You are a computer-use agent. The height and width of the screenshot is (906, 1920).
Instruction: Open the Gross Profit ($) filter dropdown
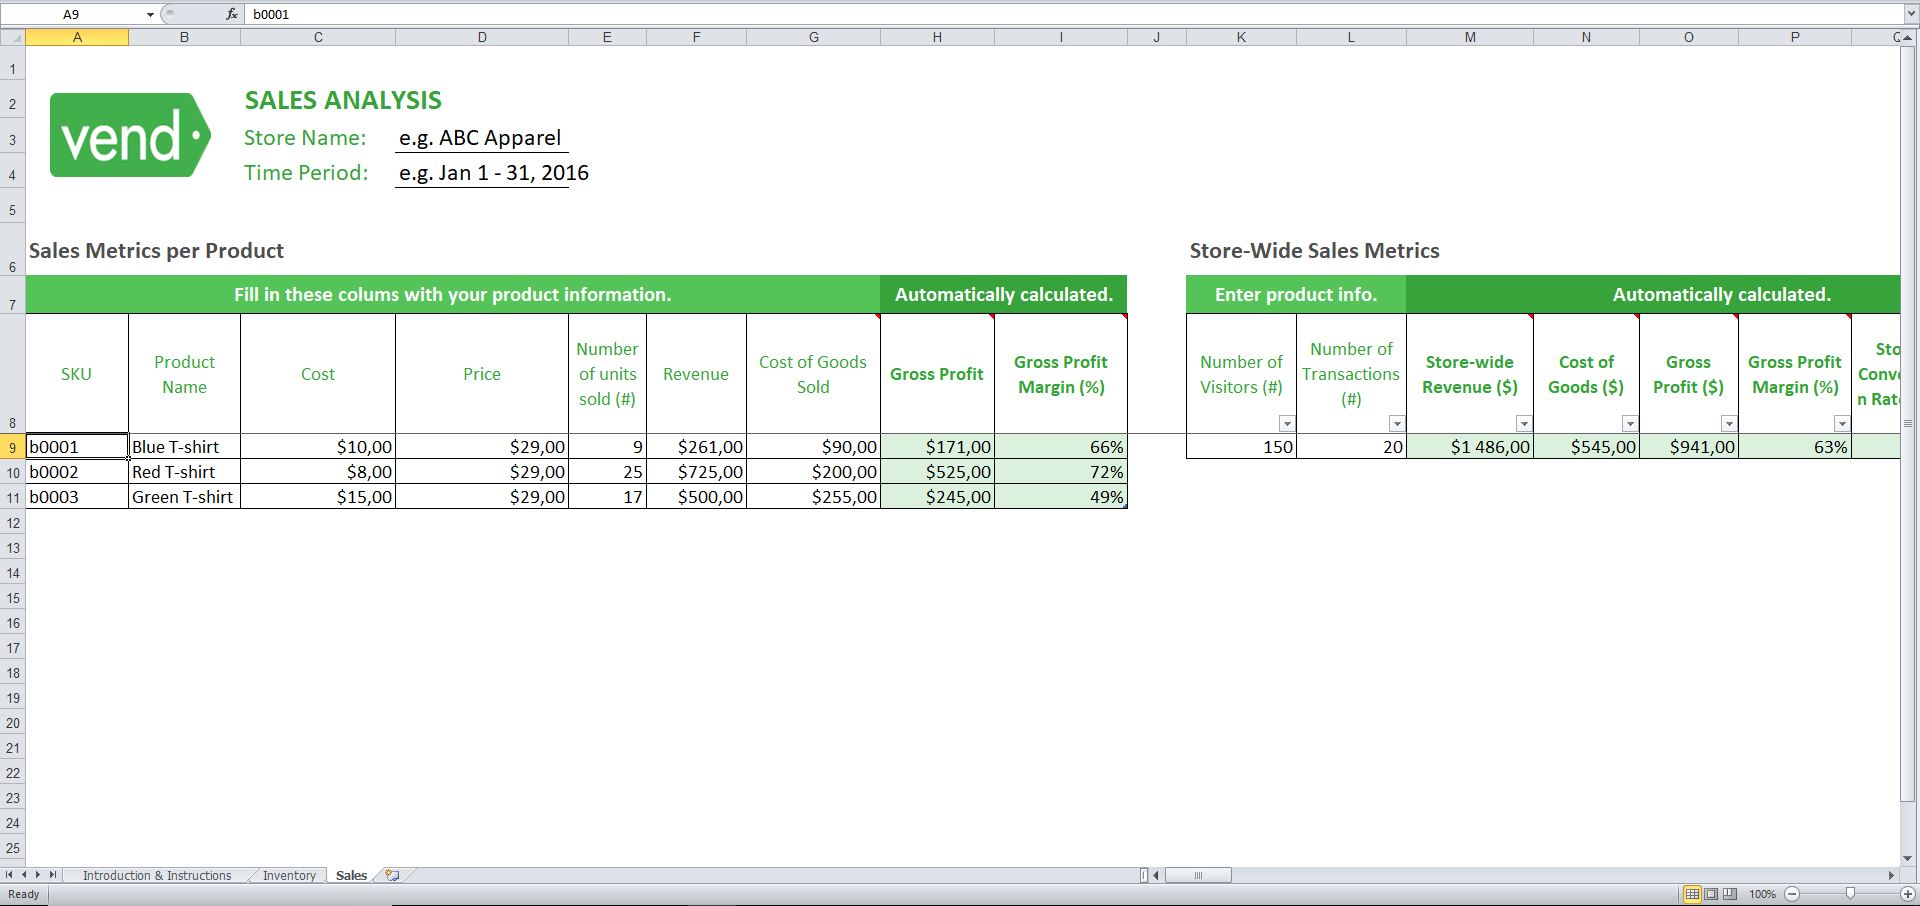(1728, 423)
